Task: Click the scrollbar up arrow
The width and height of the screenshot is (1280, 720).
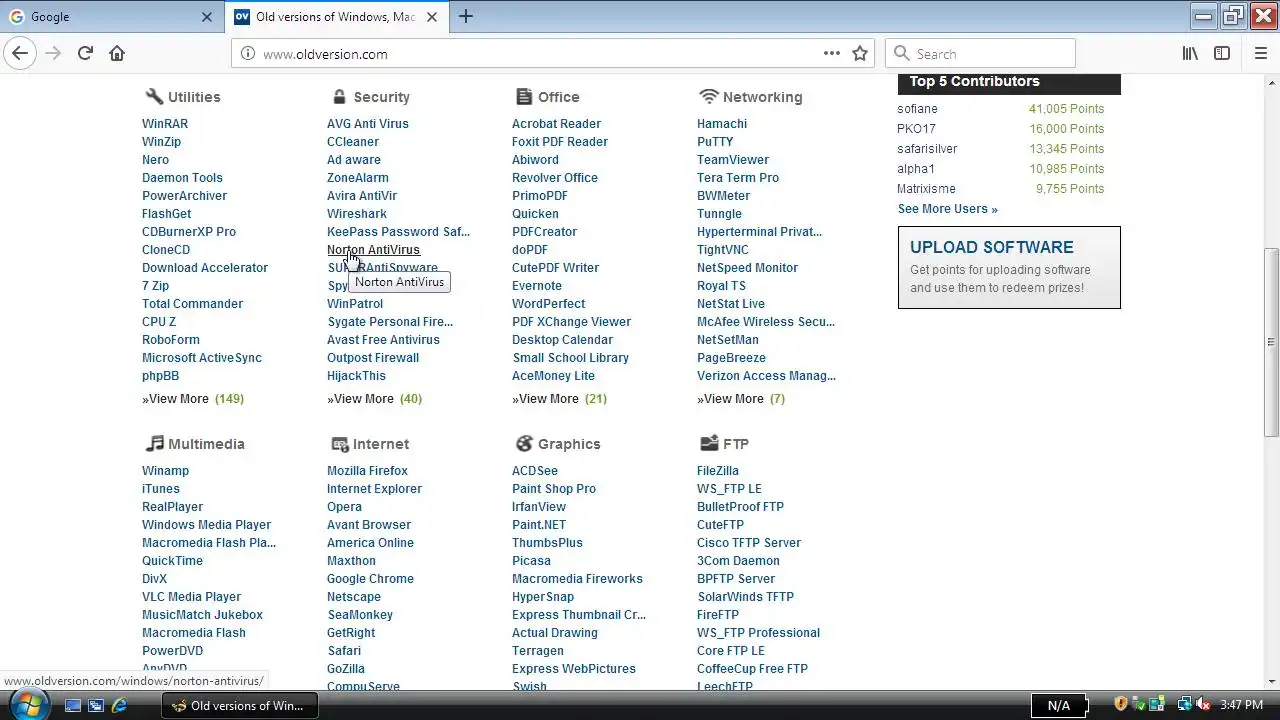Action: [1271, 82]
